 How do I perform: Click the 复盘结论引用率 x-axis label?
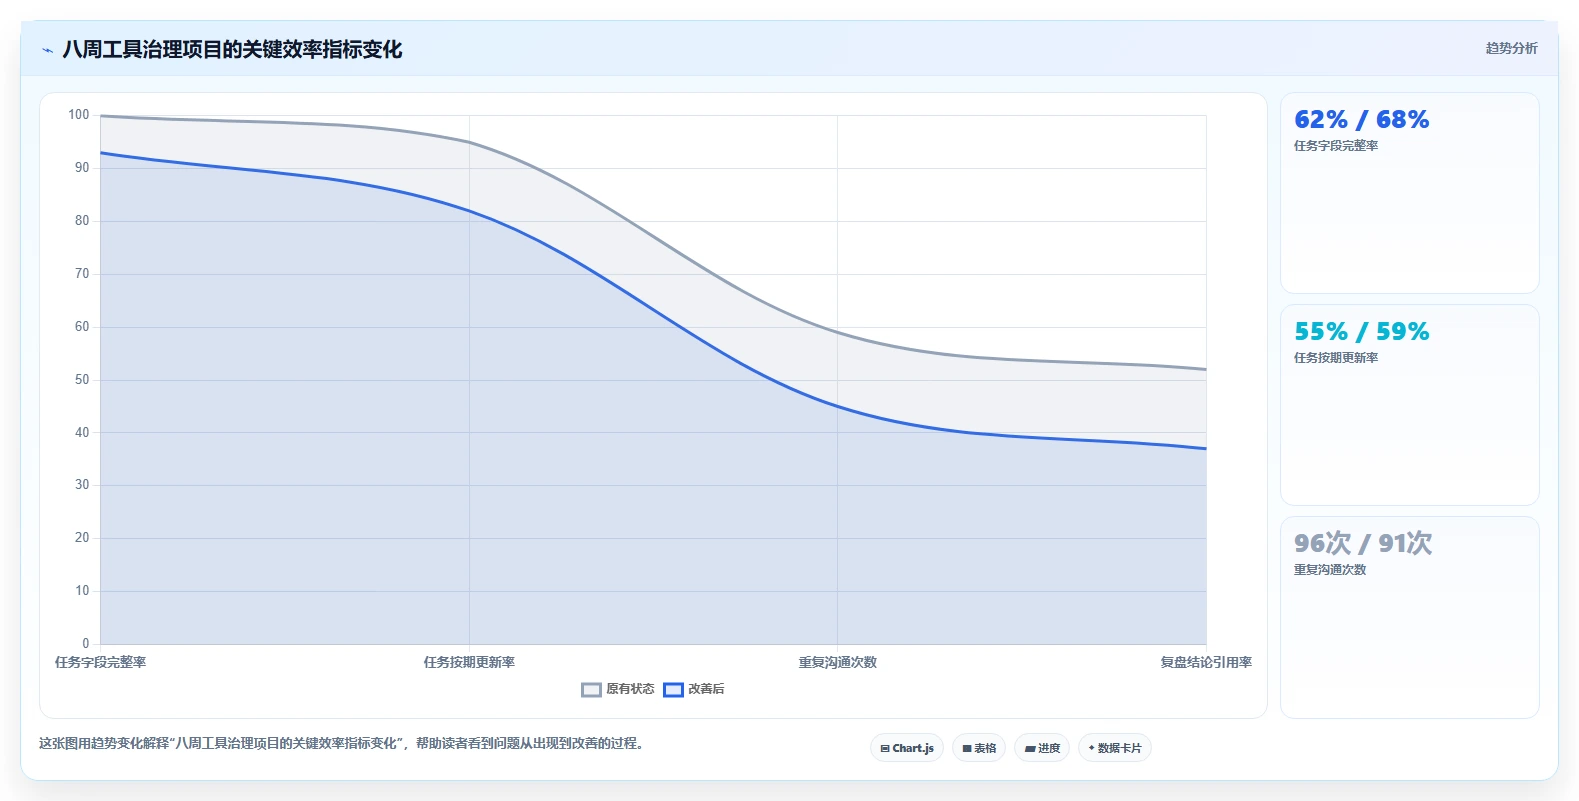(x=1206, y=662)
